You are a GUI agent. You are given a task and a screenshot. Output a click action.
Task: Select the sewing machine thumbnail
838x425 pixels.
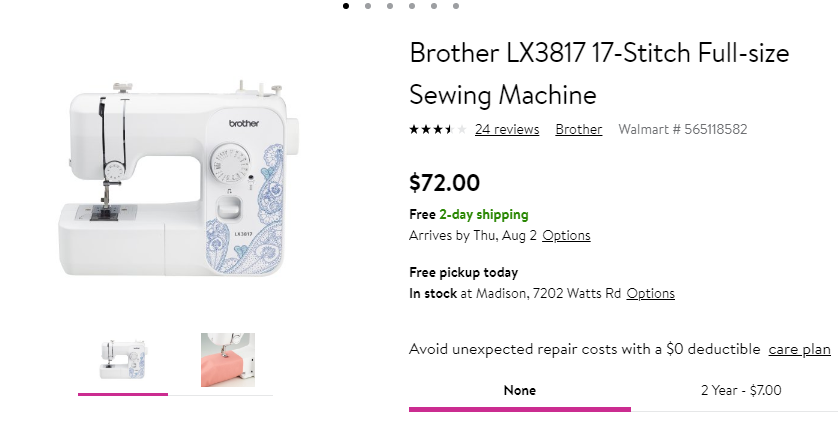tap(123, 360)
